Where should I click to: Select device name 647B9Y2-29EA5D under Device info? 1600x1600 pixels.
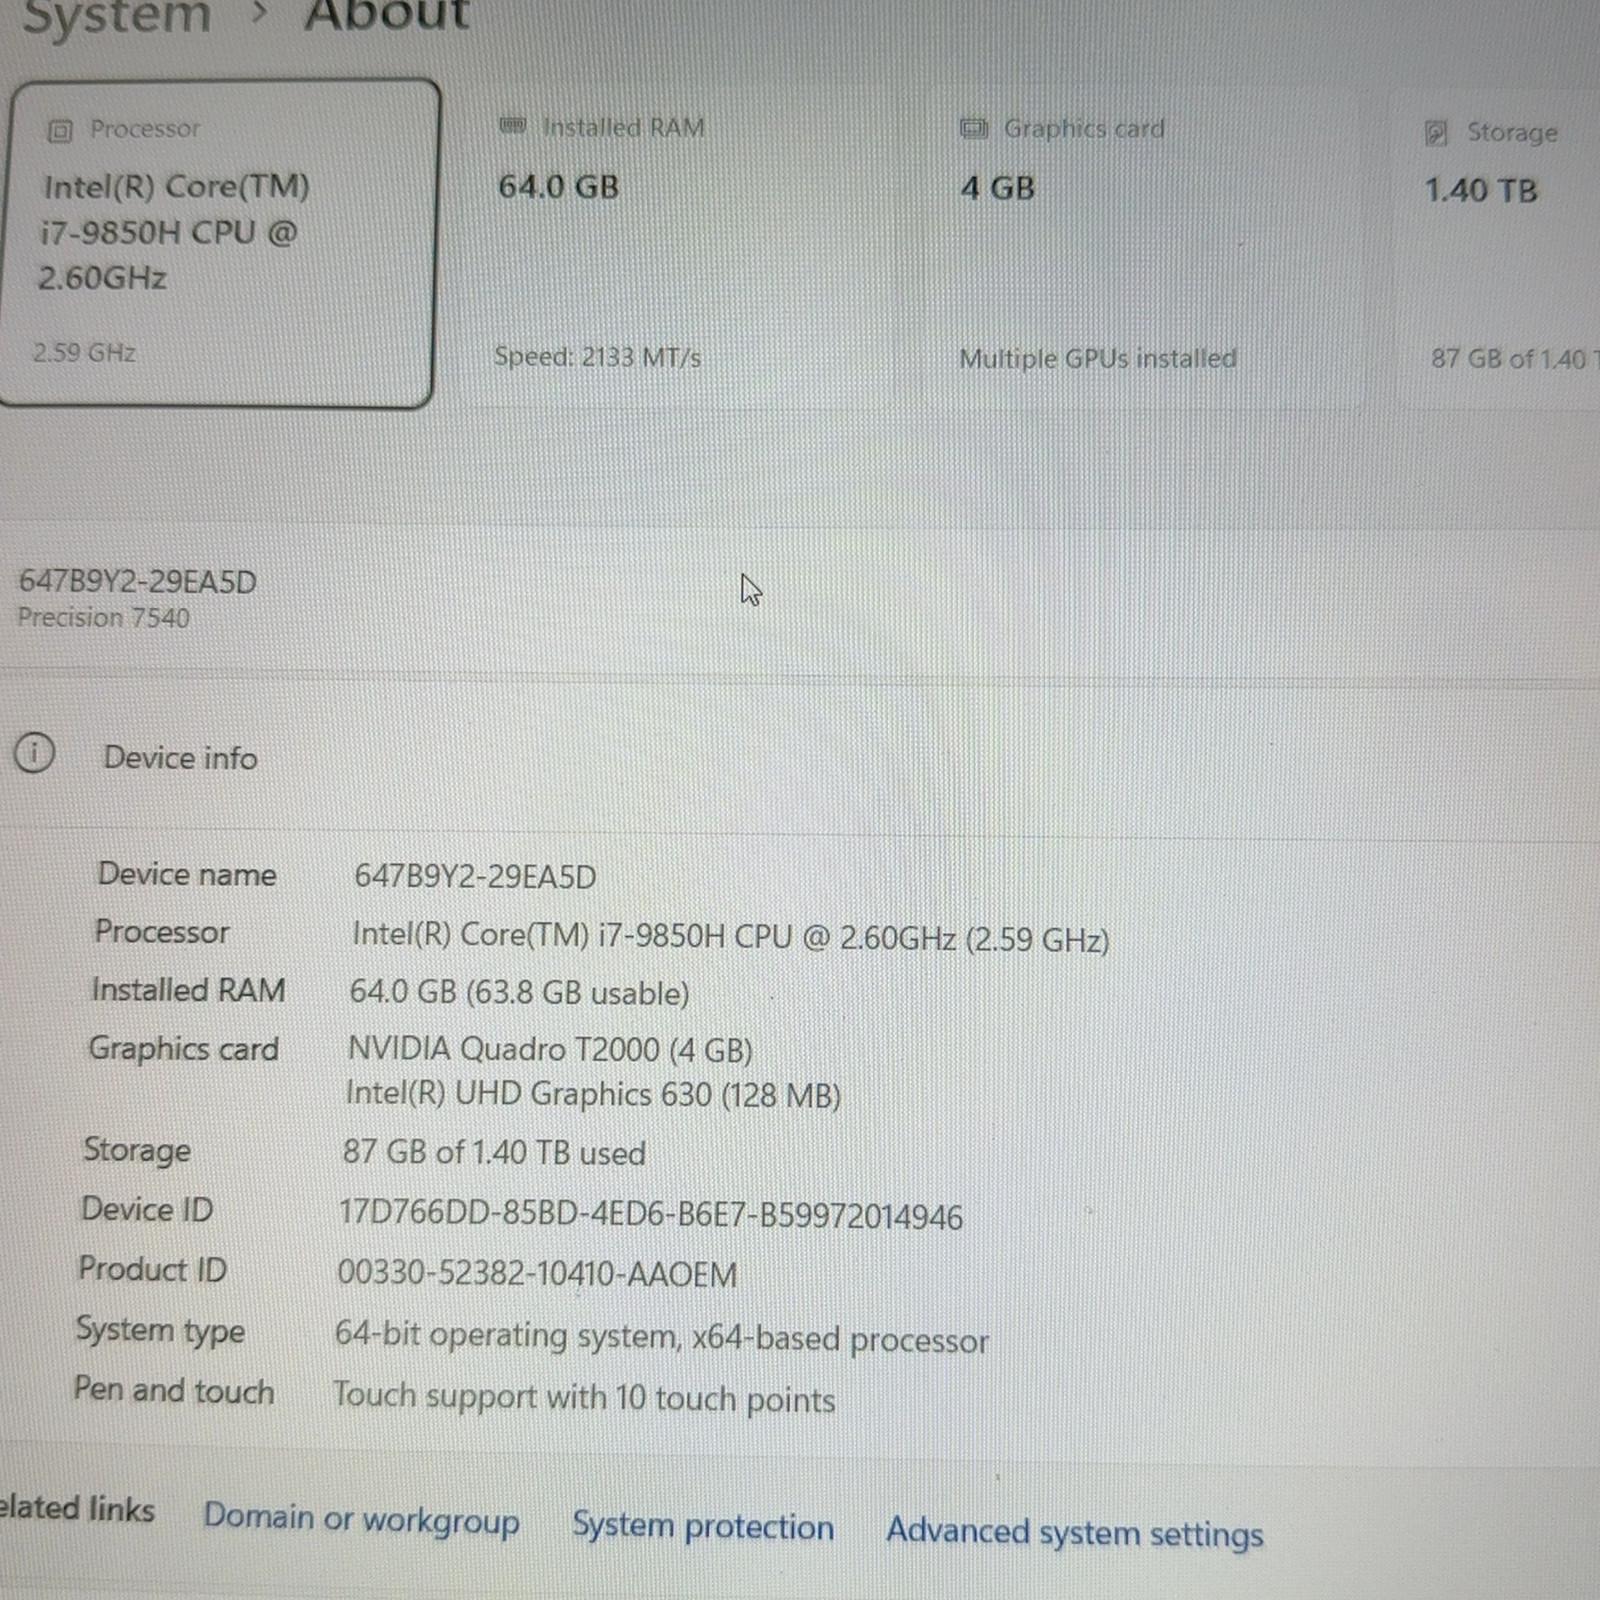click(x=475, y=877)
